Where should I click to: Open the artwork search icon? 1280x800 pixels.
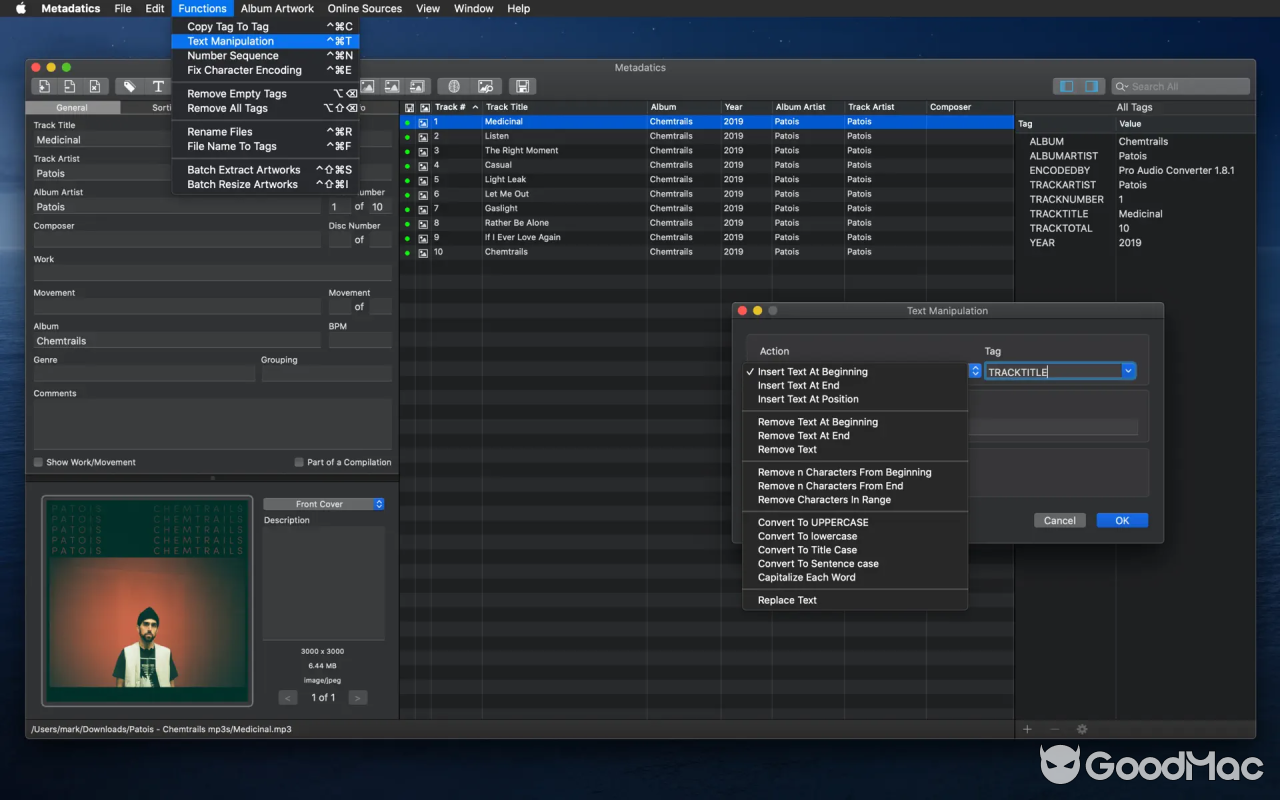point(484,86)
